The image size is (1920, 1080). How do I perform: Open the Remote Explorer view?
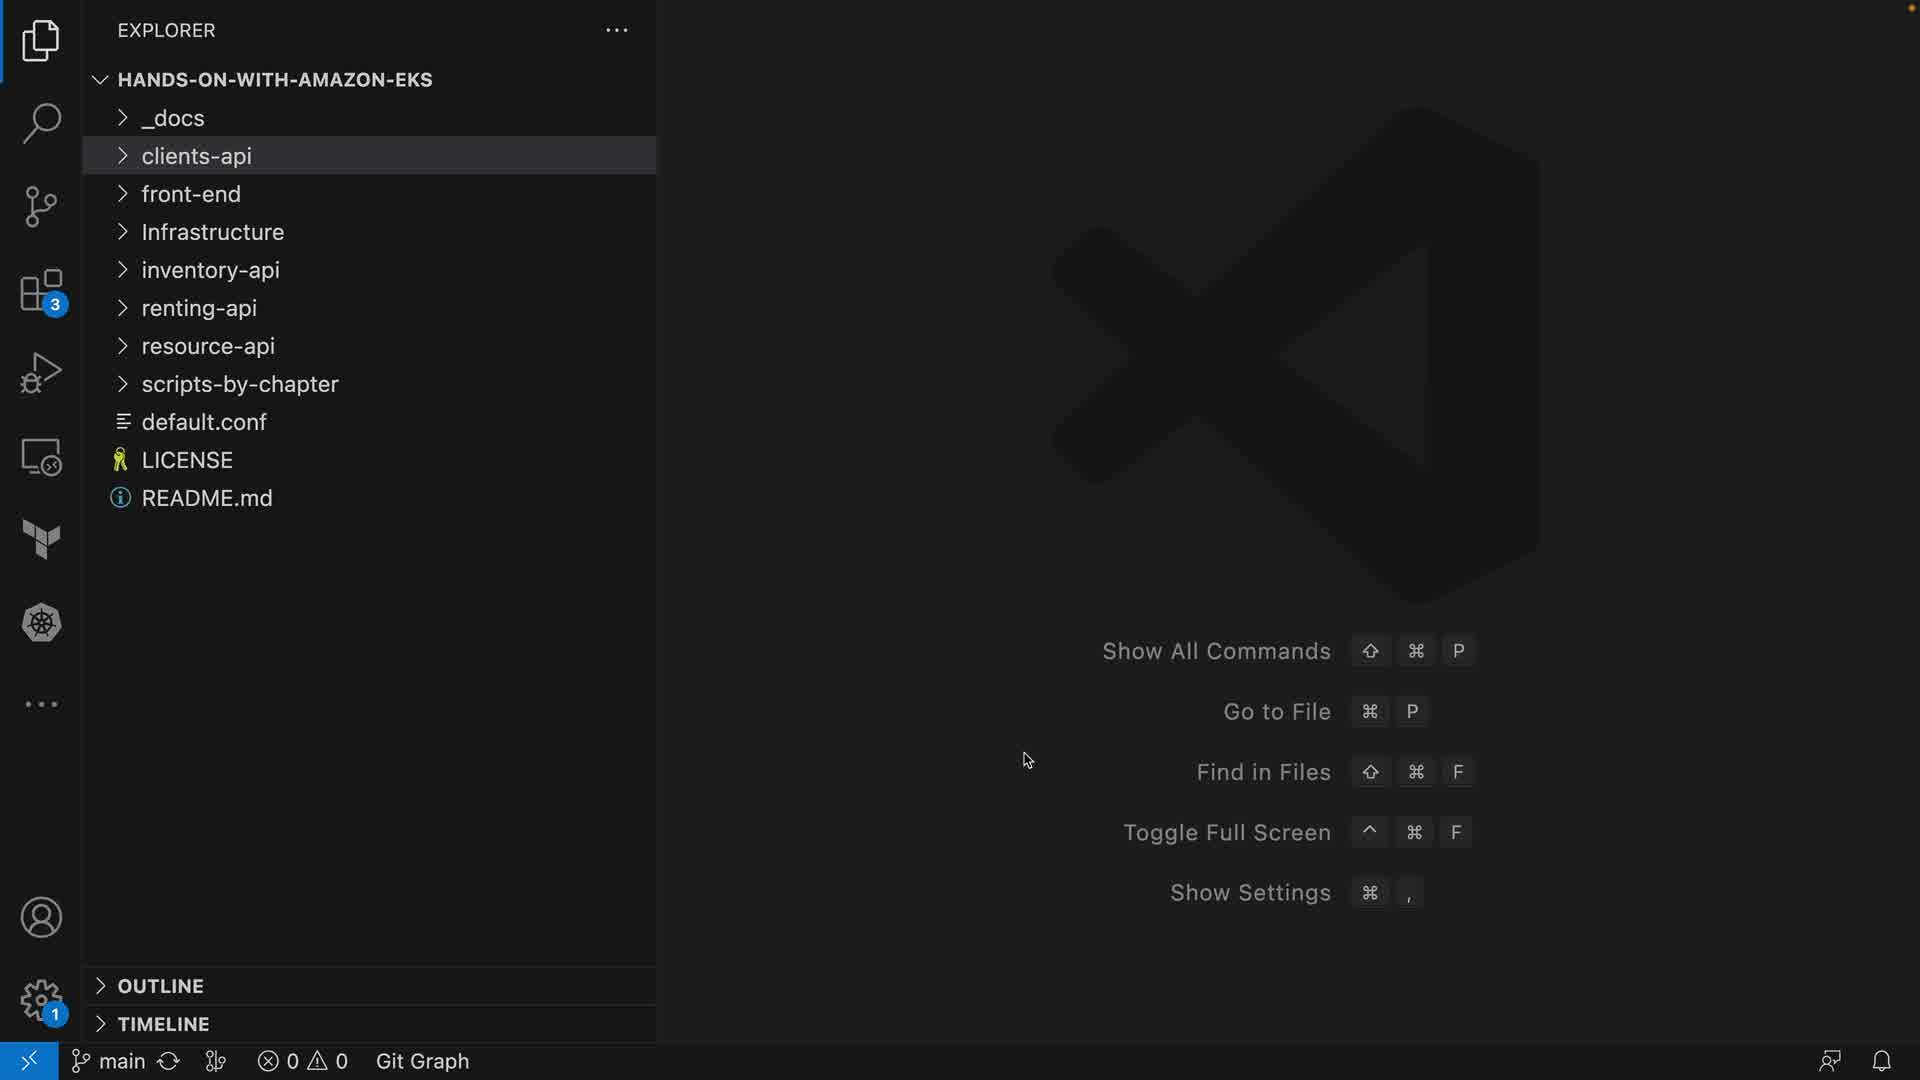pyautogui.click(x=41, y=457)
